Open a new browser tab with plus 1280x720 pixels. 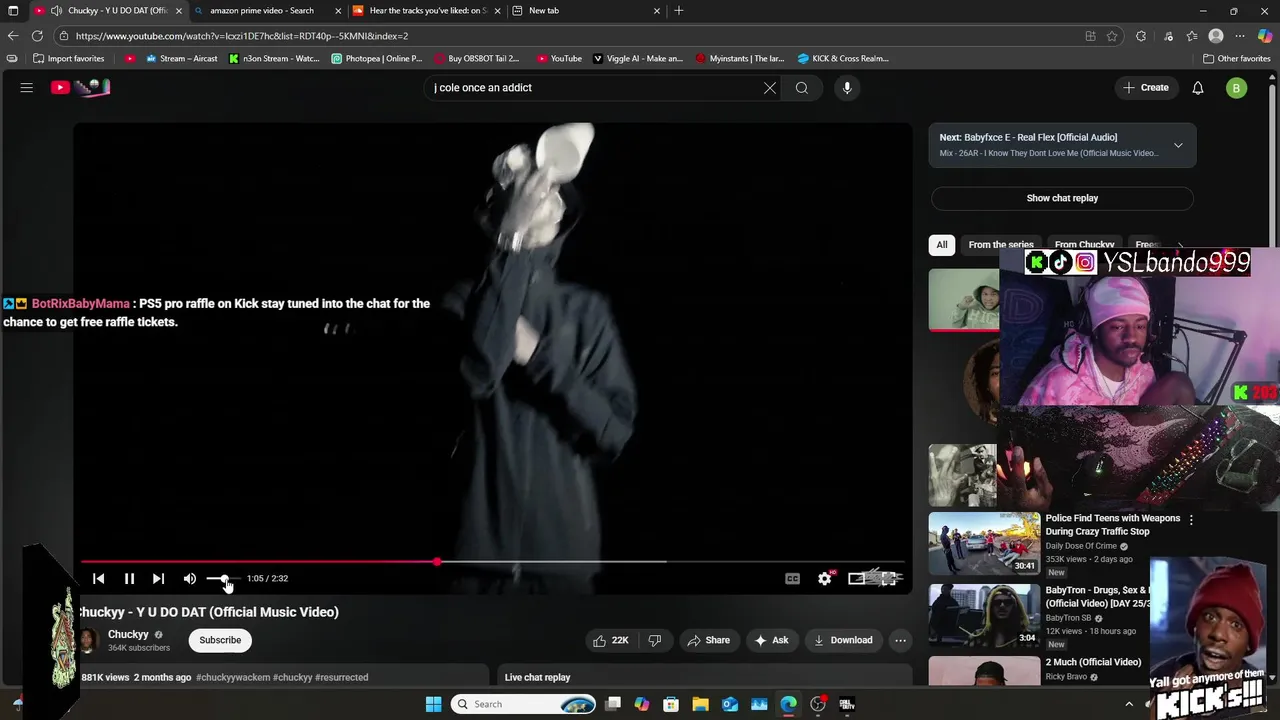pos(679,11)
